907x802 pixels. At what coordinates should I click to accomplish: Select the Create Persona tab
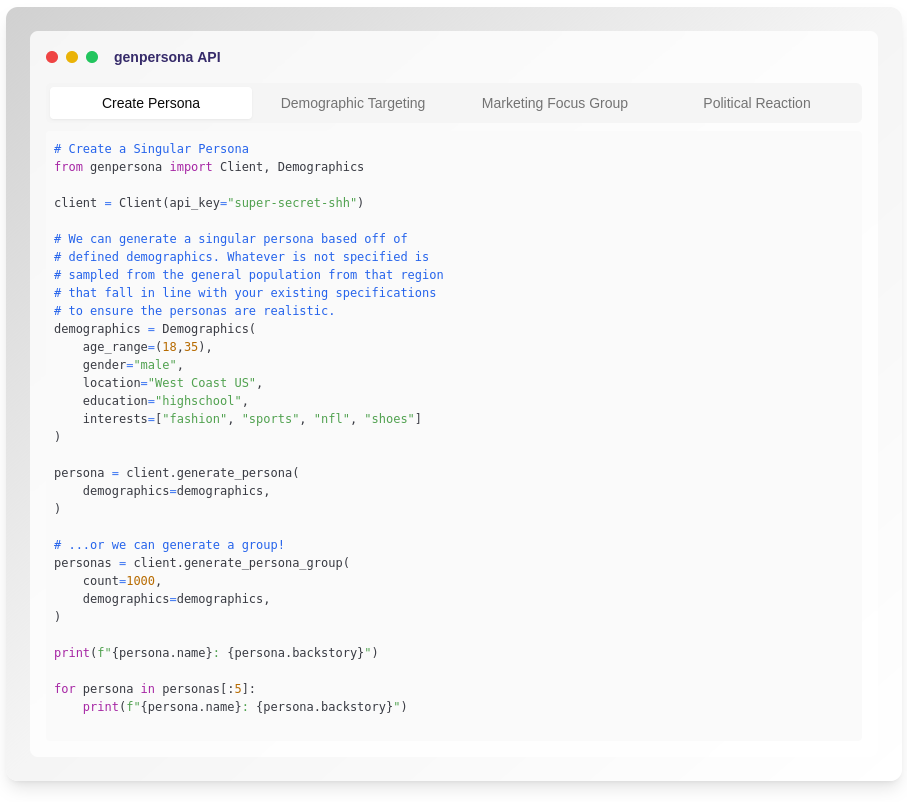click(x=151, y=103)
